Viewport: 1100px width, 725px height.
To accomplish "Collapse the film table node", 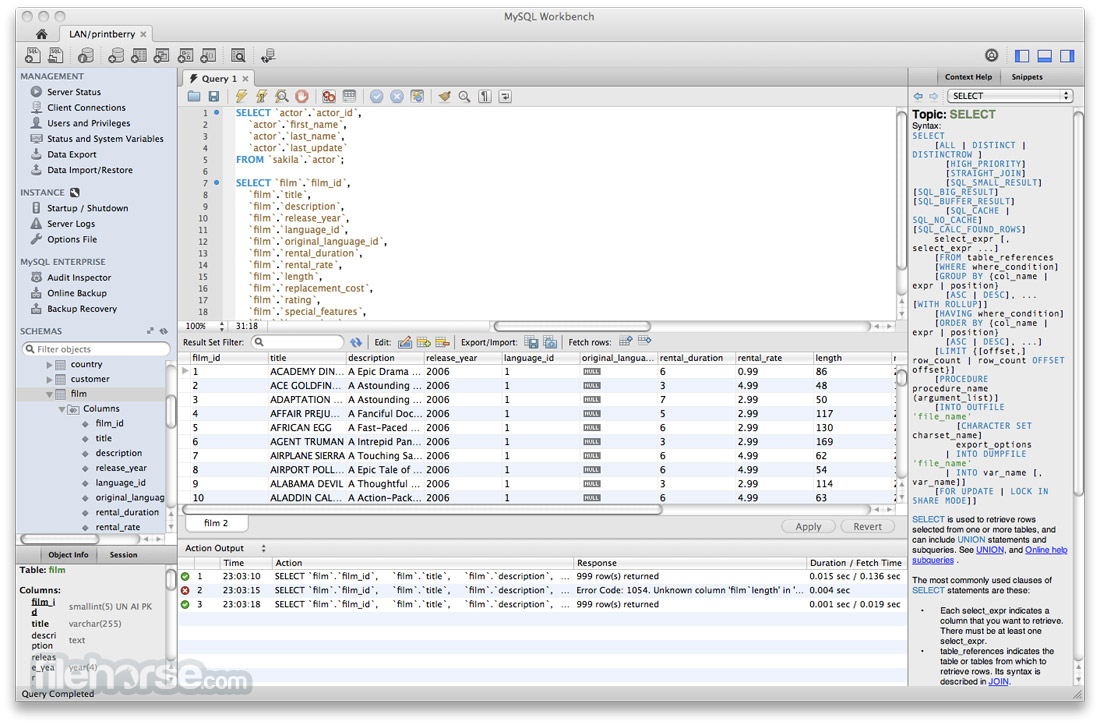I will (49, 394).
